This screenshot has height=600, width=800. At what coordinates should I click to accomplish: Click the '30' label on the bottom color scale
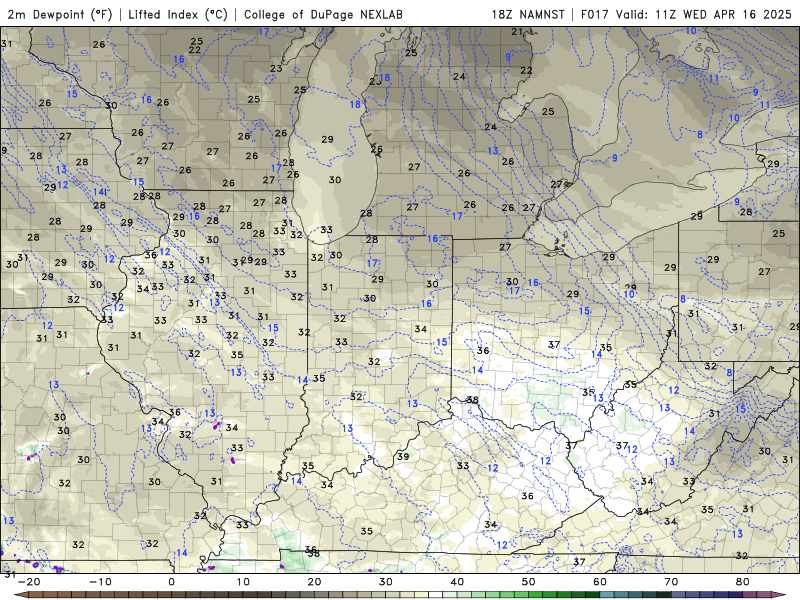386,582
